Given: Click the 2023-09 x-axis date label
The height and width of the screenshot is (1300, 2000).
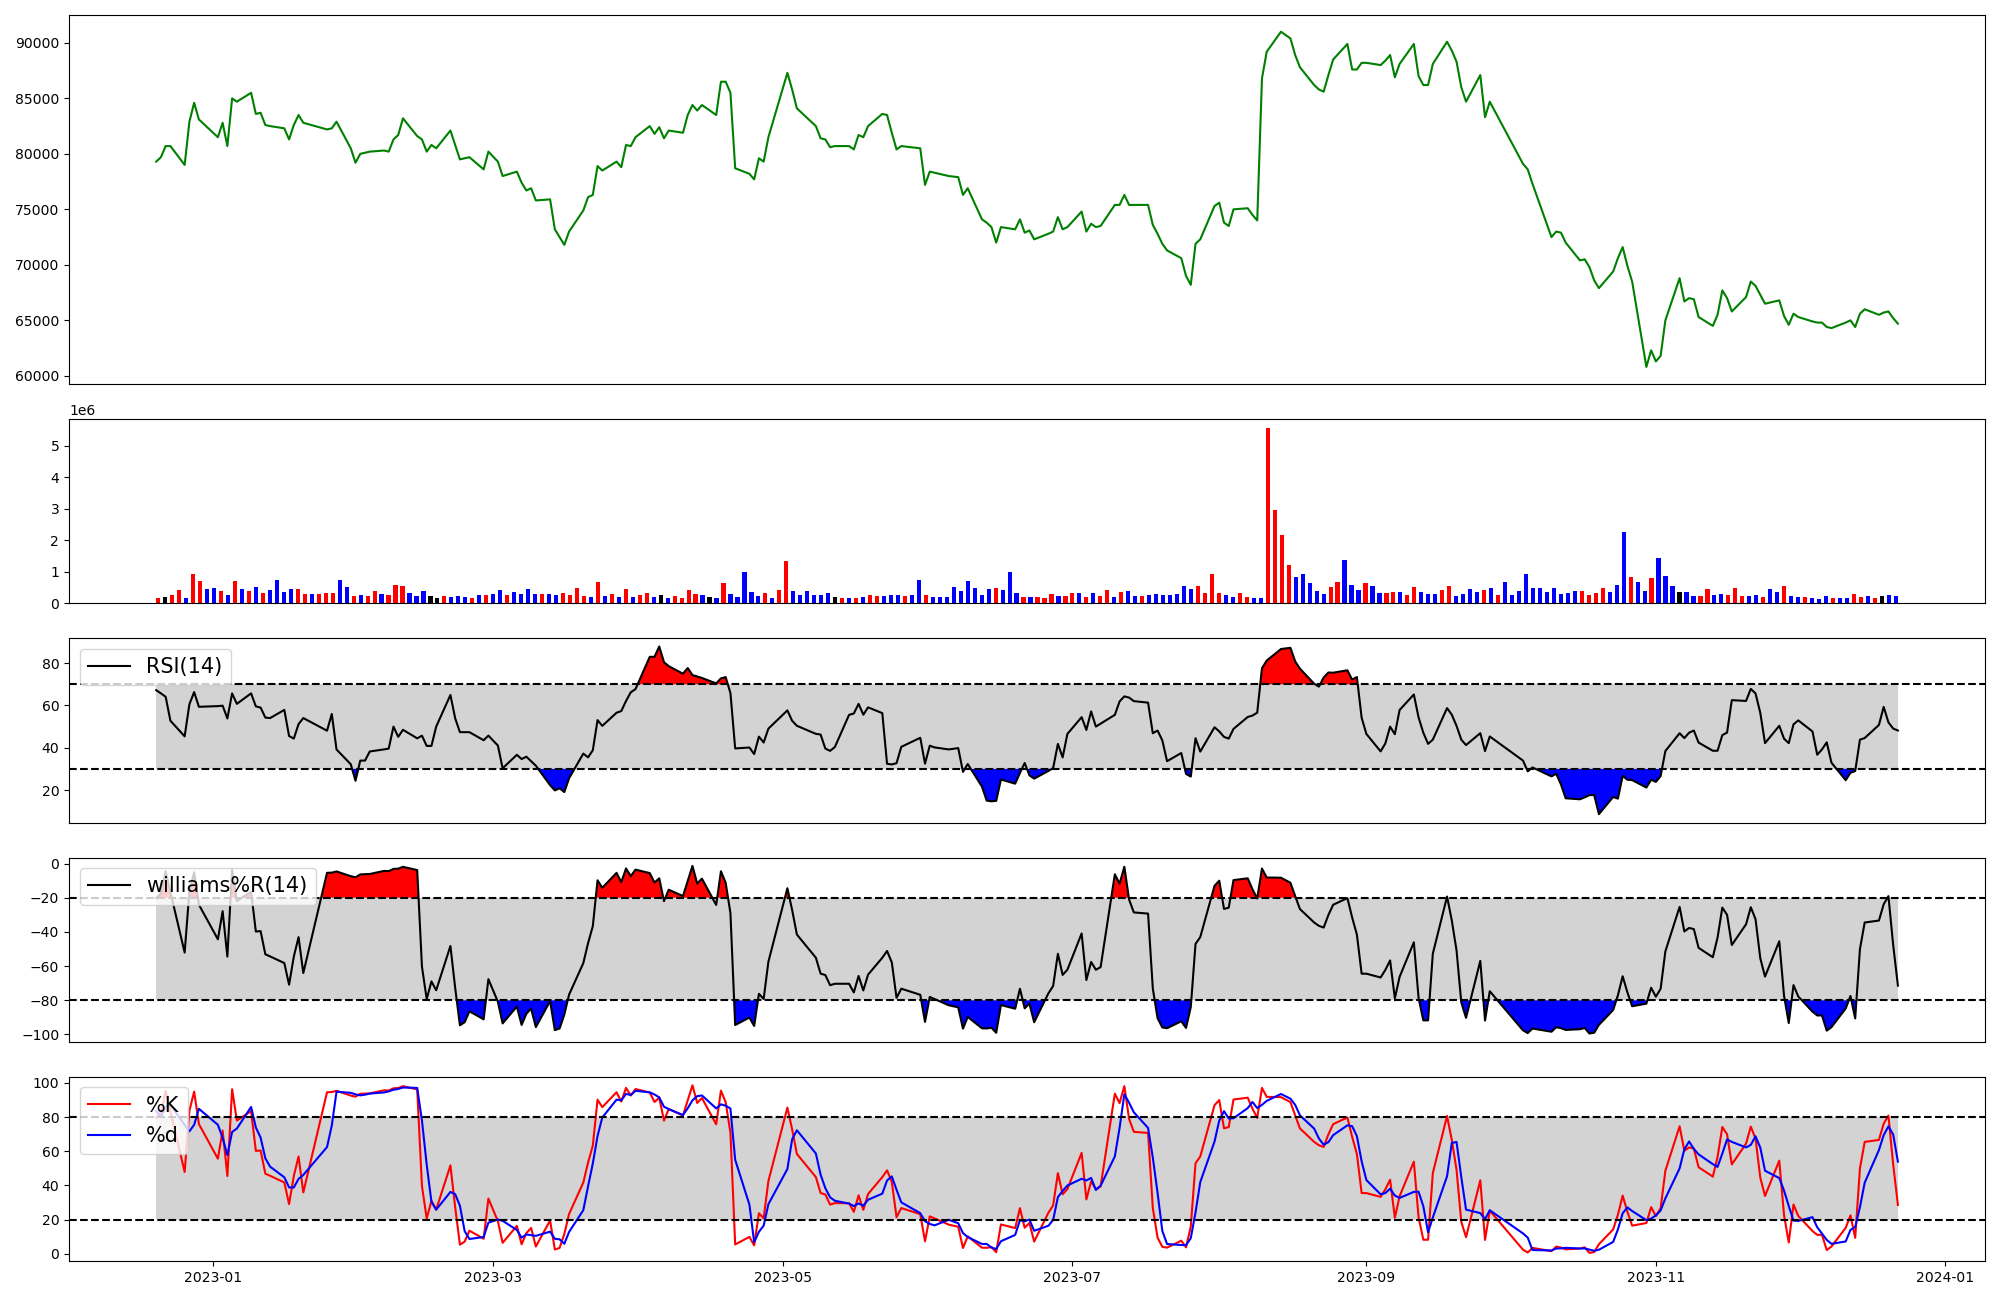Looking at the screenshot, I should pyautogui.click(x=1365, y=1277).
